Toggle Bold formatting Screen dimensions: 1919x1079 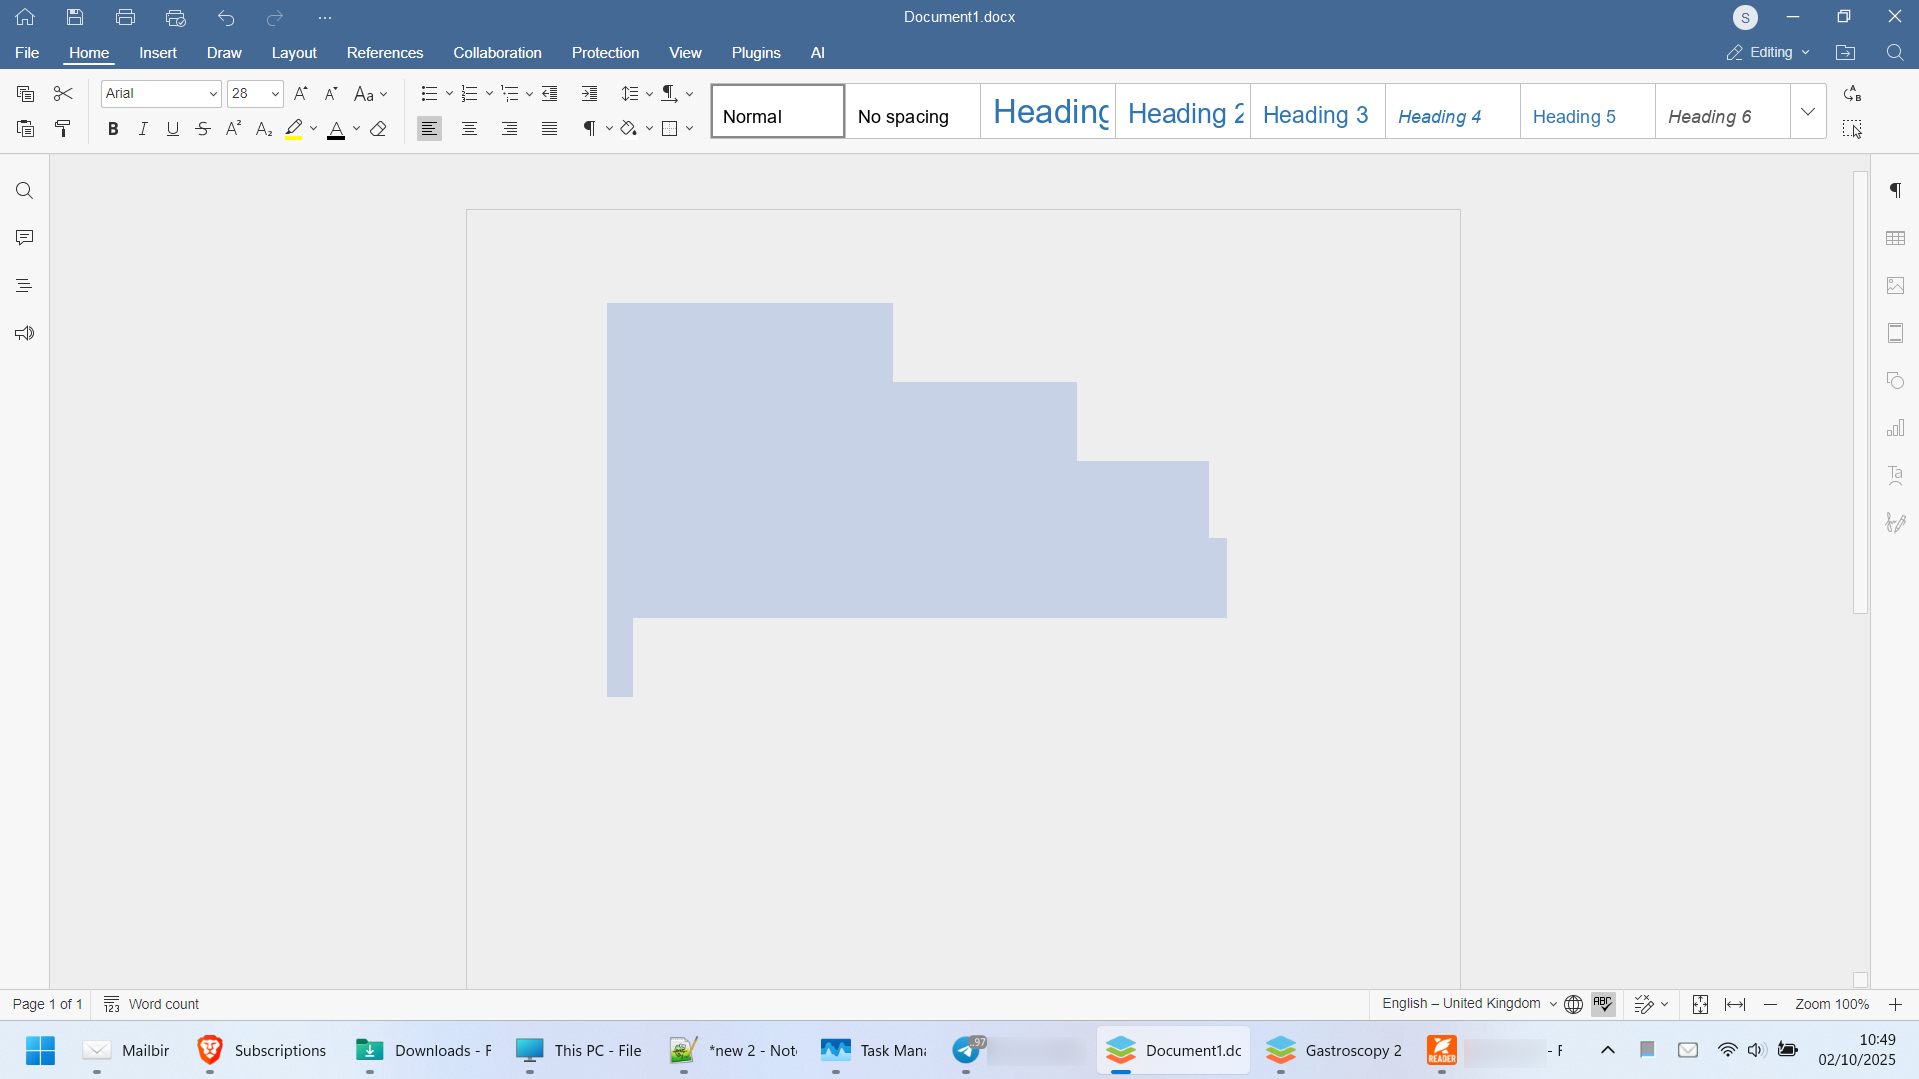click(x=113, y=129)
